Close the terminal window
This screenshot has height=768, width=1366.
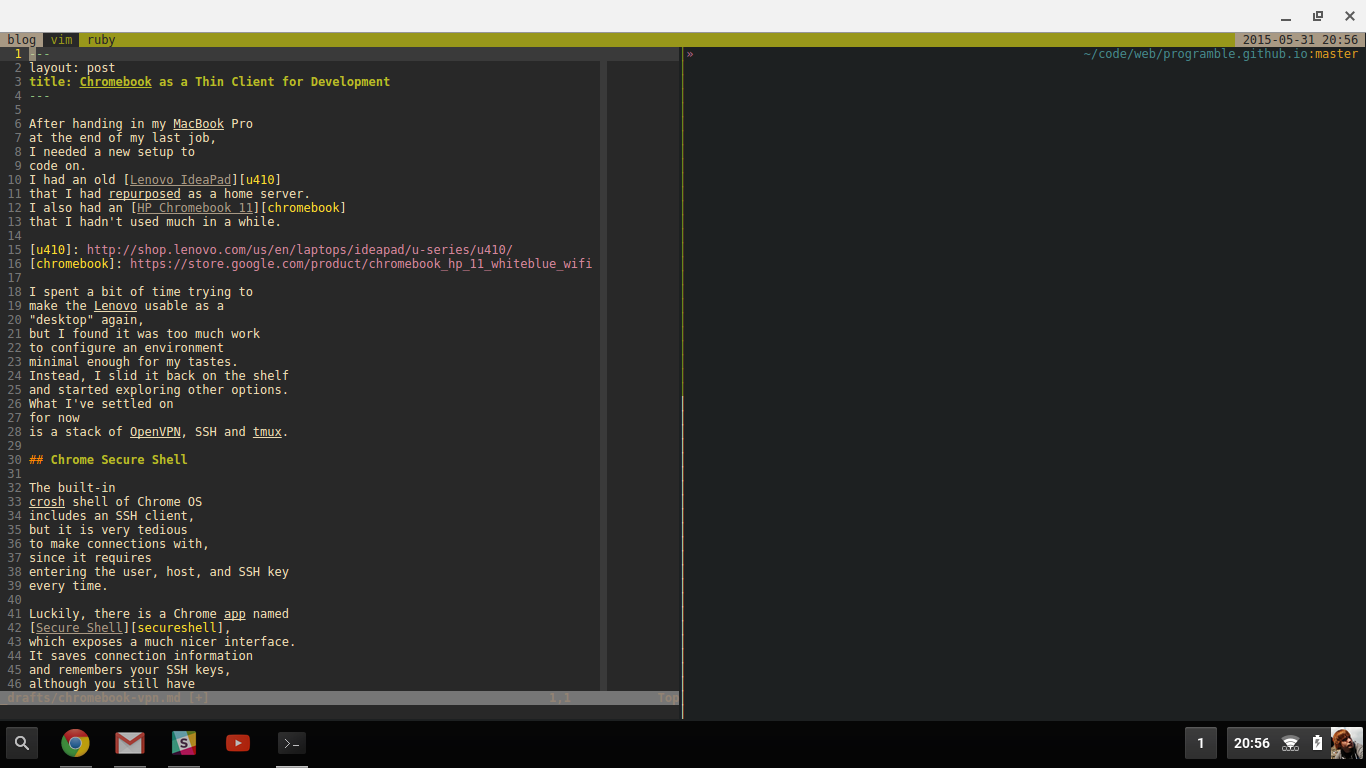coord(1349,16)
